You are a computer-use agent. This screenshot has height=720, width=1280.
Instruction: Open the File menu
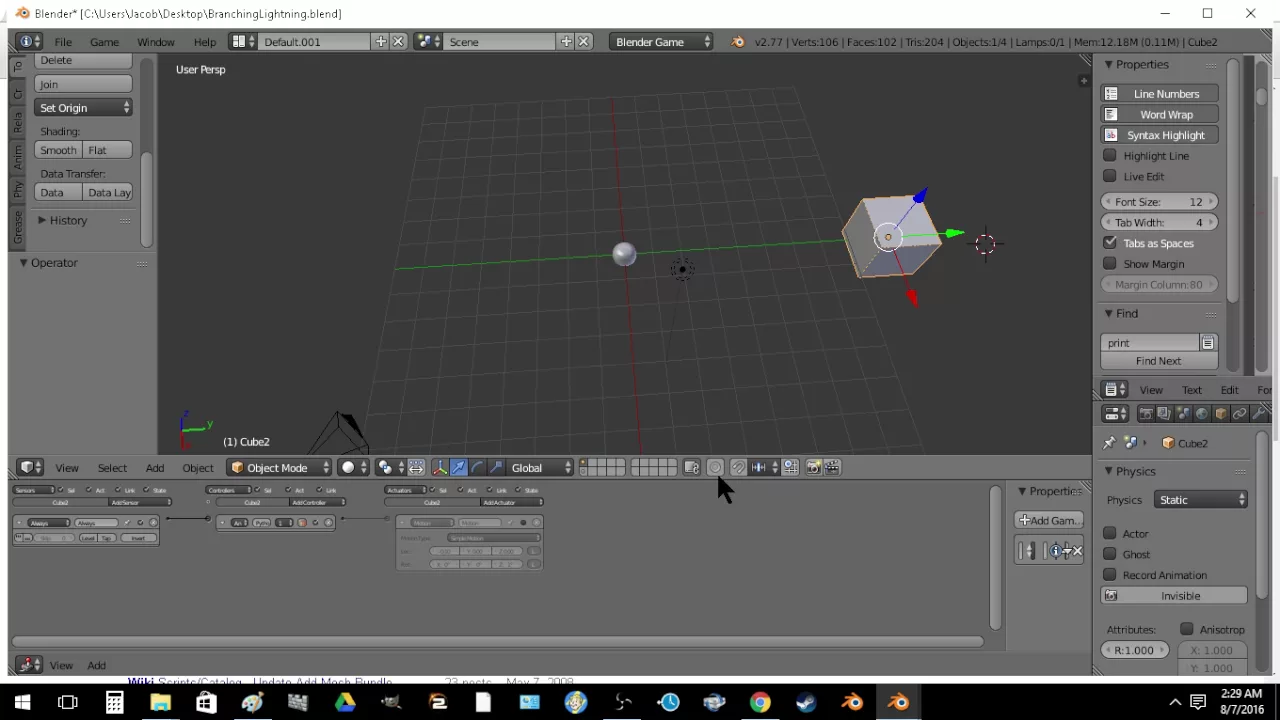(63, 42)
